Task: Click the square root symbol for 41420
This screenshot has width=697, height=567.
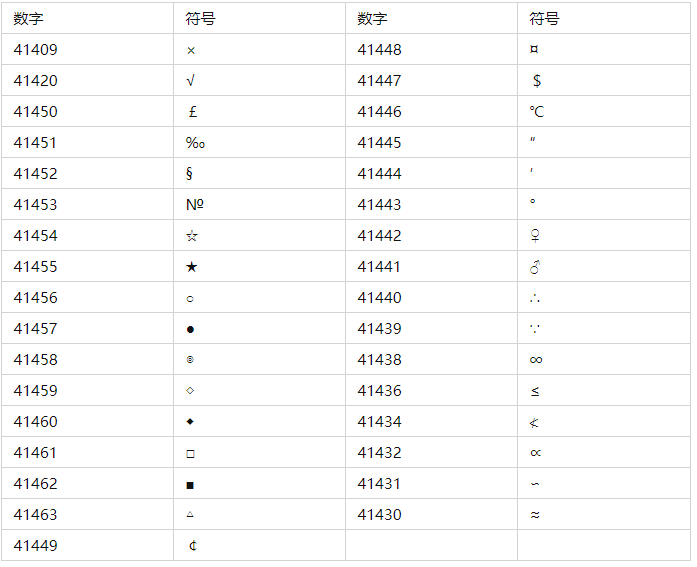Action: tap(190, 81)
